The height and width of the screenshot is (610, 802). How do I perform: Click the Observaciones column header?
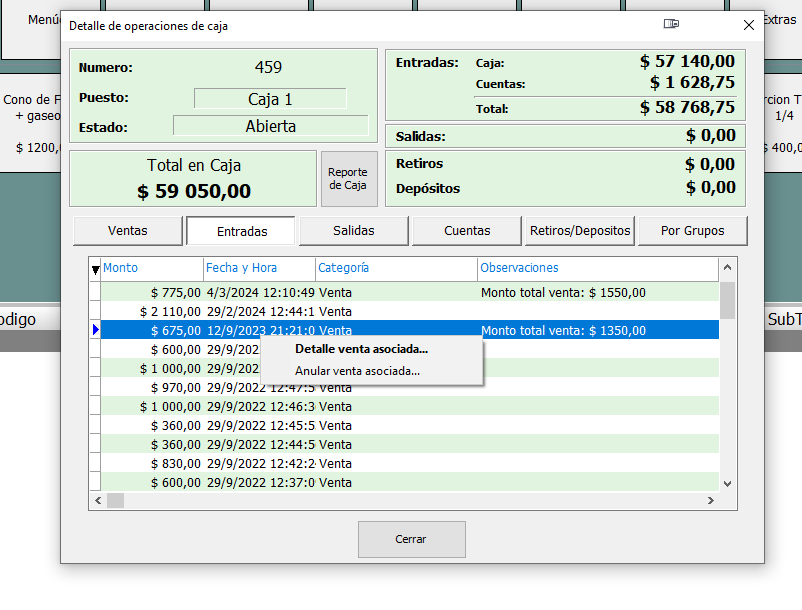tap(598, 268)
